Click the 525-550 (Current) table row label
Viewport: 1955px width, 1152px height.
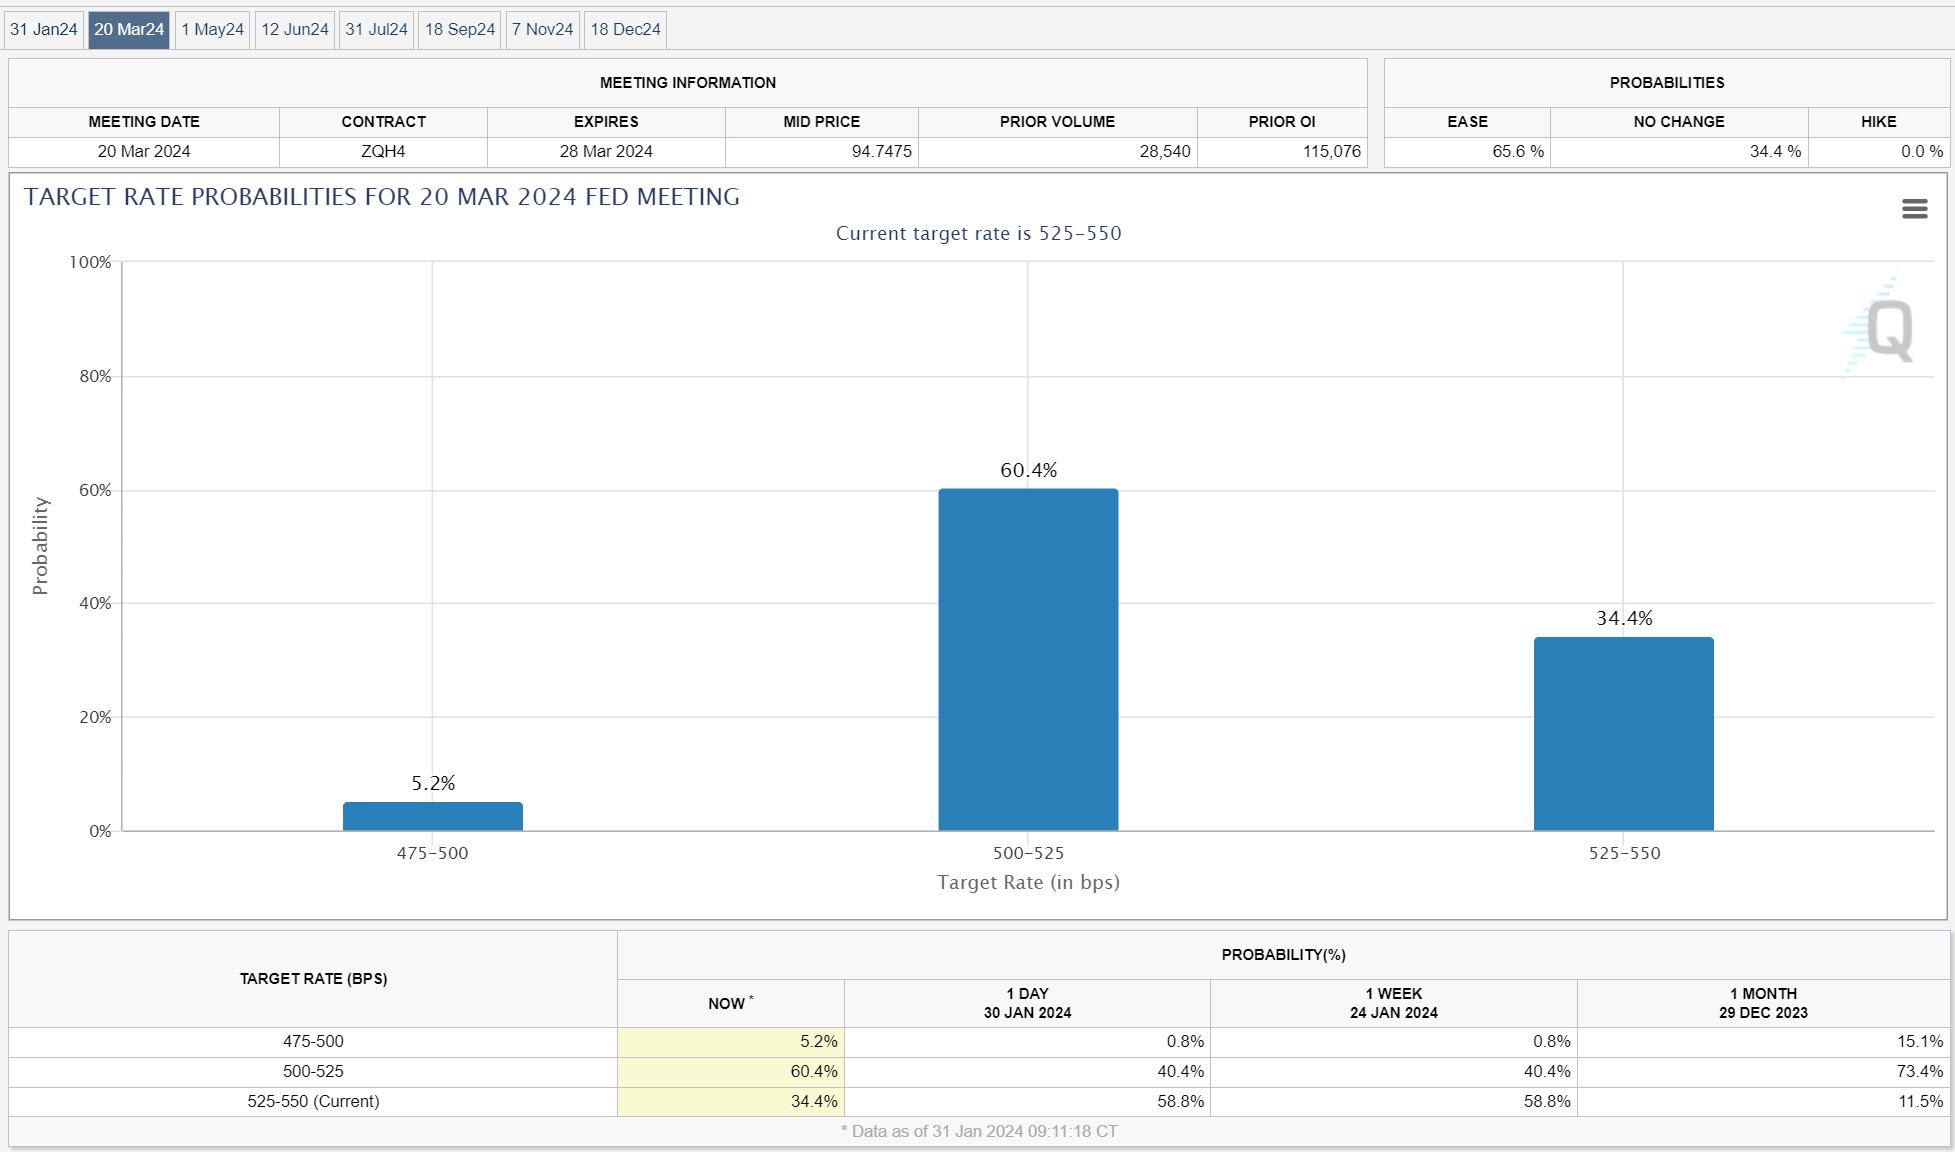click(x=313, y=1101)
